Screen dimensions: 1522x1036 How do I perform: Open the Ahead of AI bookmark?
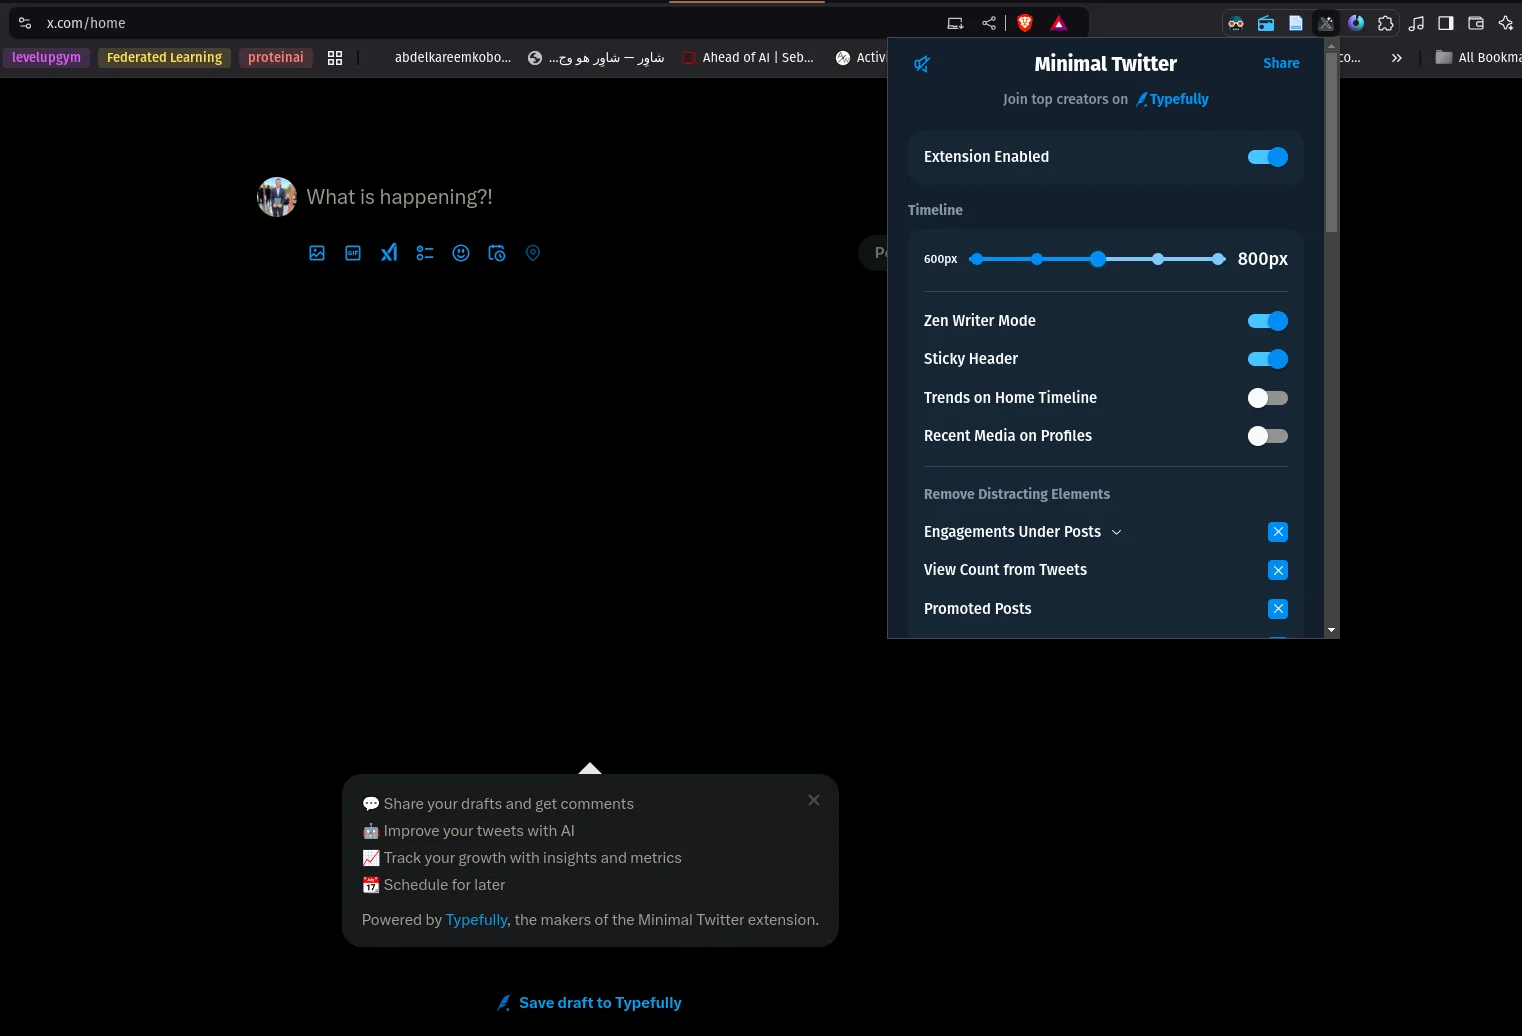pos(748,58)
